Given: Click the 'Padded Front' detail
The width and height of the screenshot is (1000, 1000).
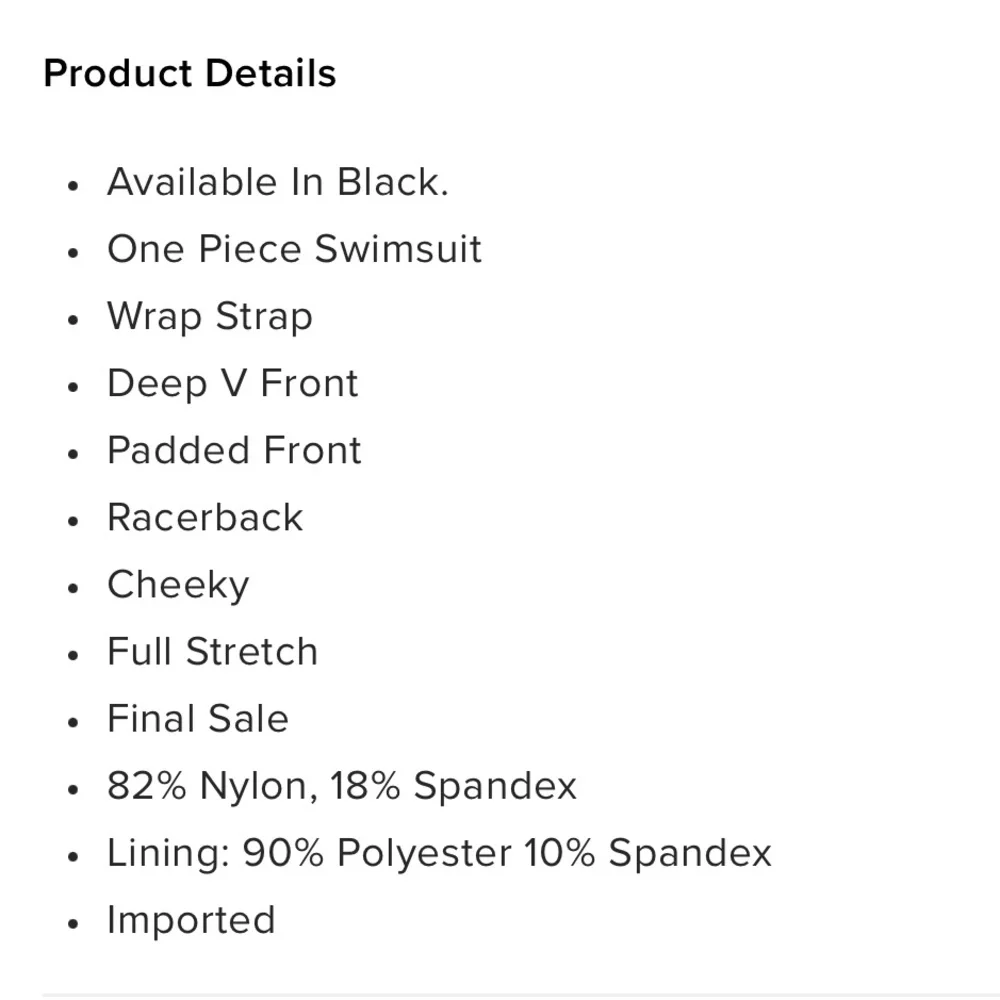Looking at the screenshot, I should [x=234, y=450].
